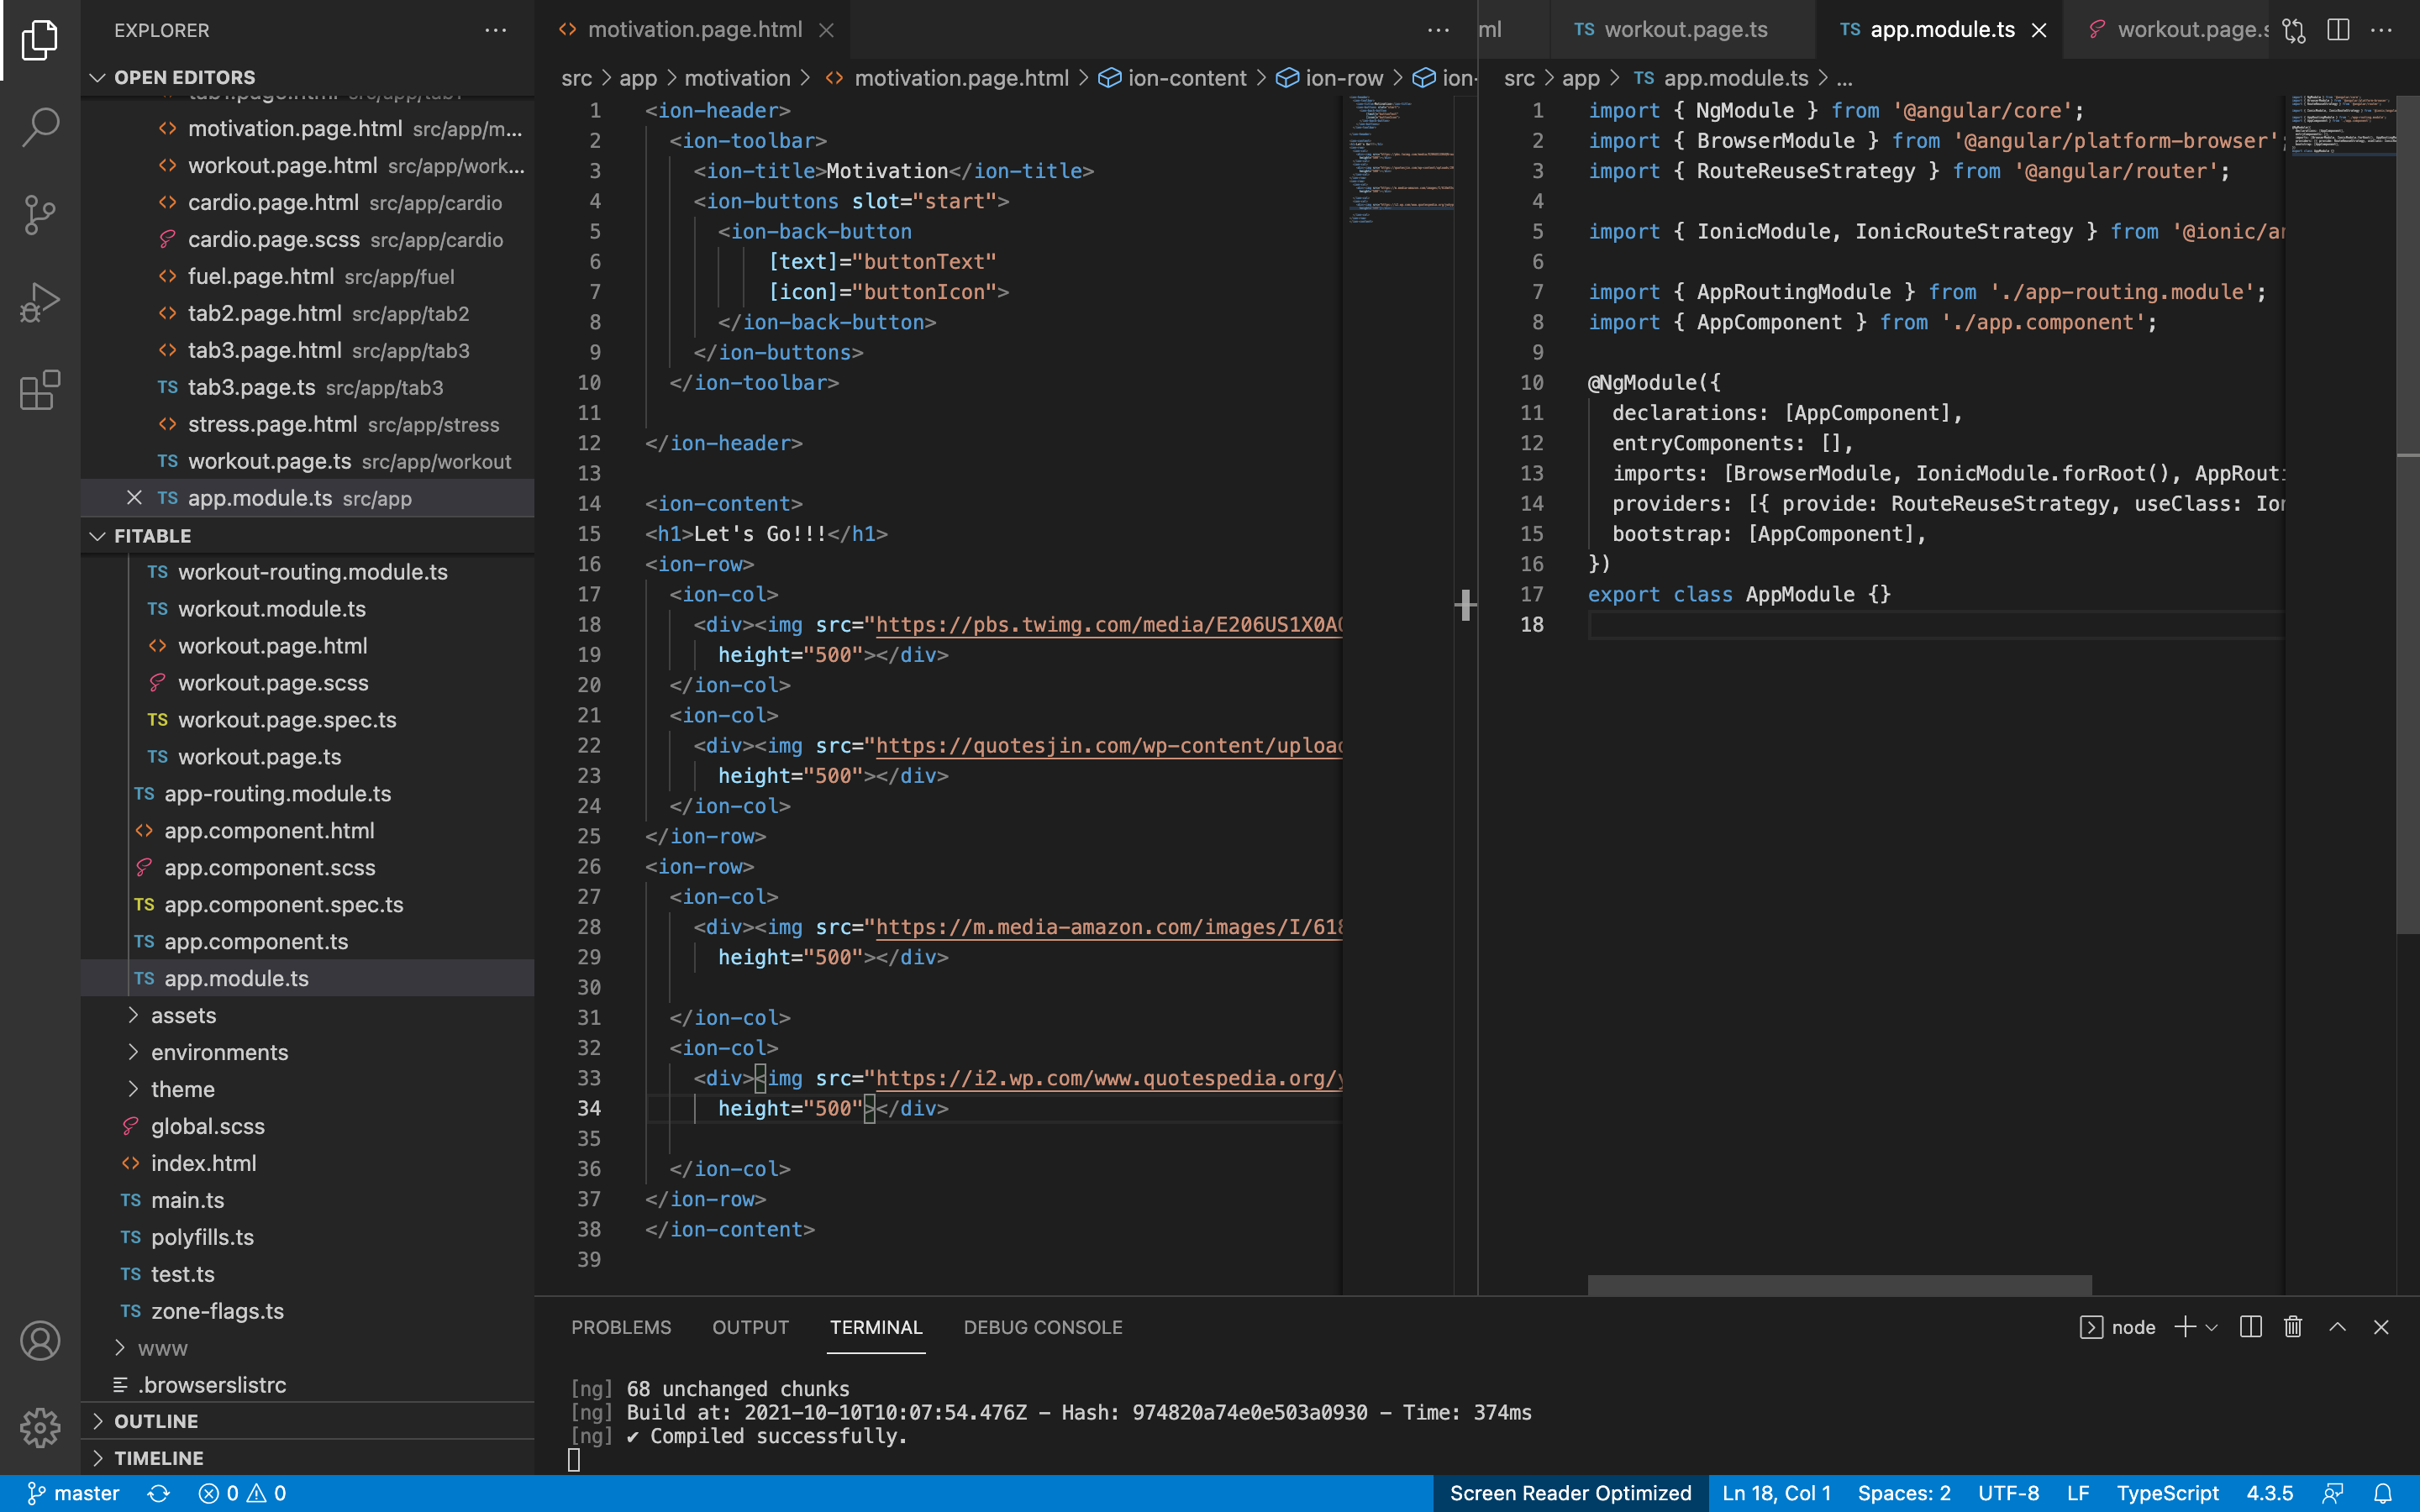Image resolution: width=2420 pixels, height=1512 pixels.
Task: Click the Manage gear icon
Action: coord(40,1427)
